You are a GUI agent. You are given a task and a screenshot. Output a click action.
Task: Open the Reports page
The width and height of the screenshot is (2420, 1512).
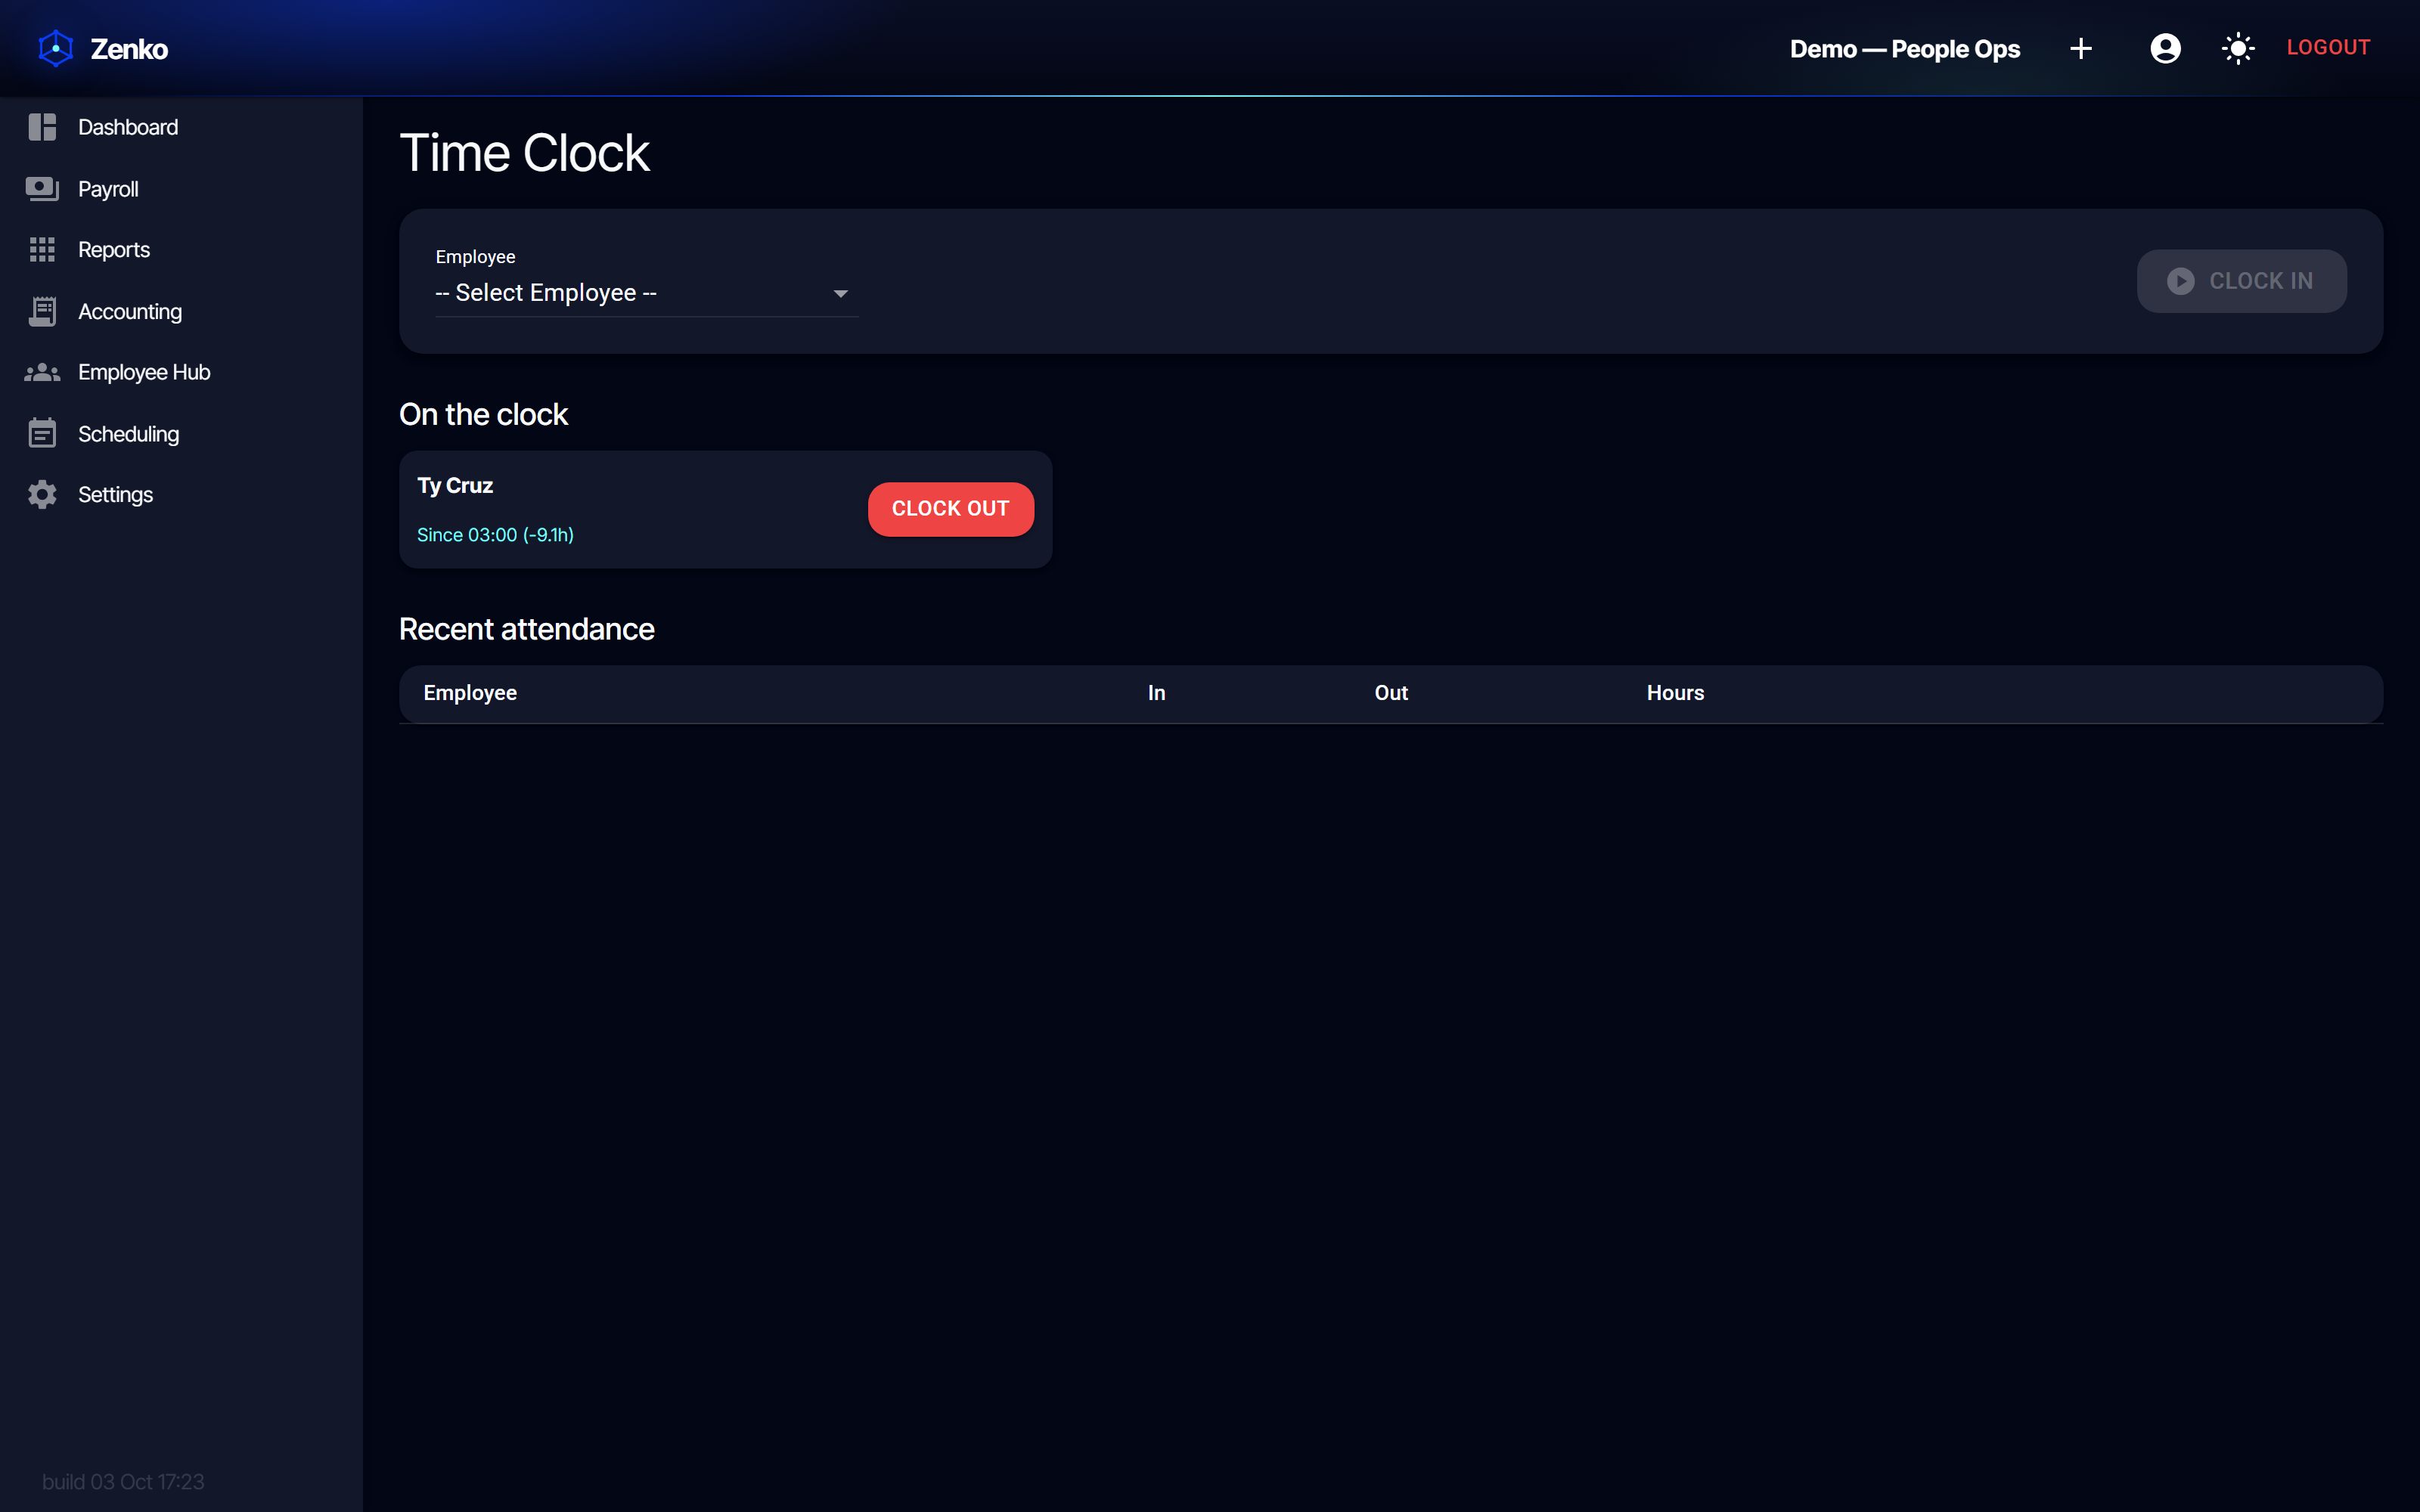[x=181, y=250]
